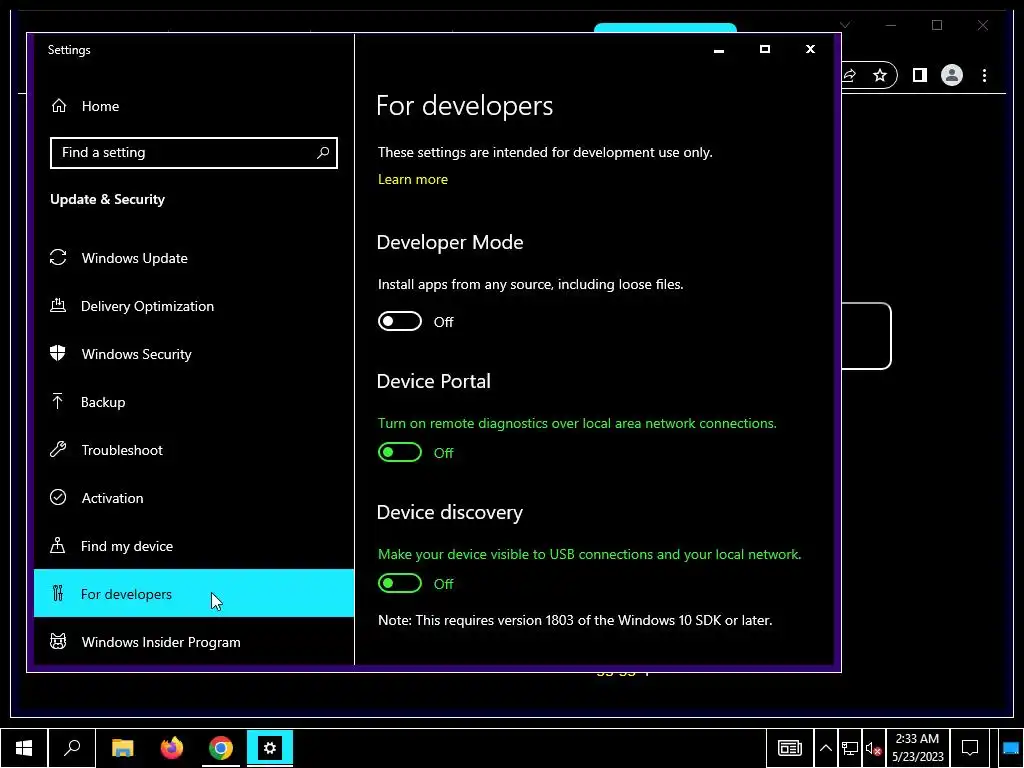Close the Settings window
The height and width of the screenshot is (768, 1024).
pos(810,50)
